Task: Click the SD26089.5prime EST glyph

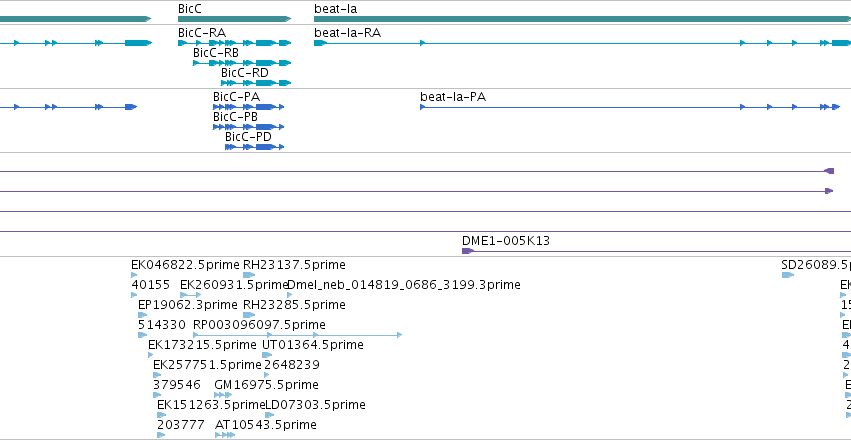Action: [788, 275]
